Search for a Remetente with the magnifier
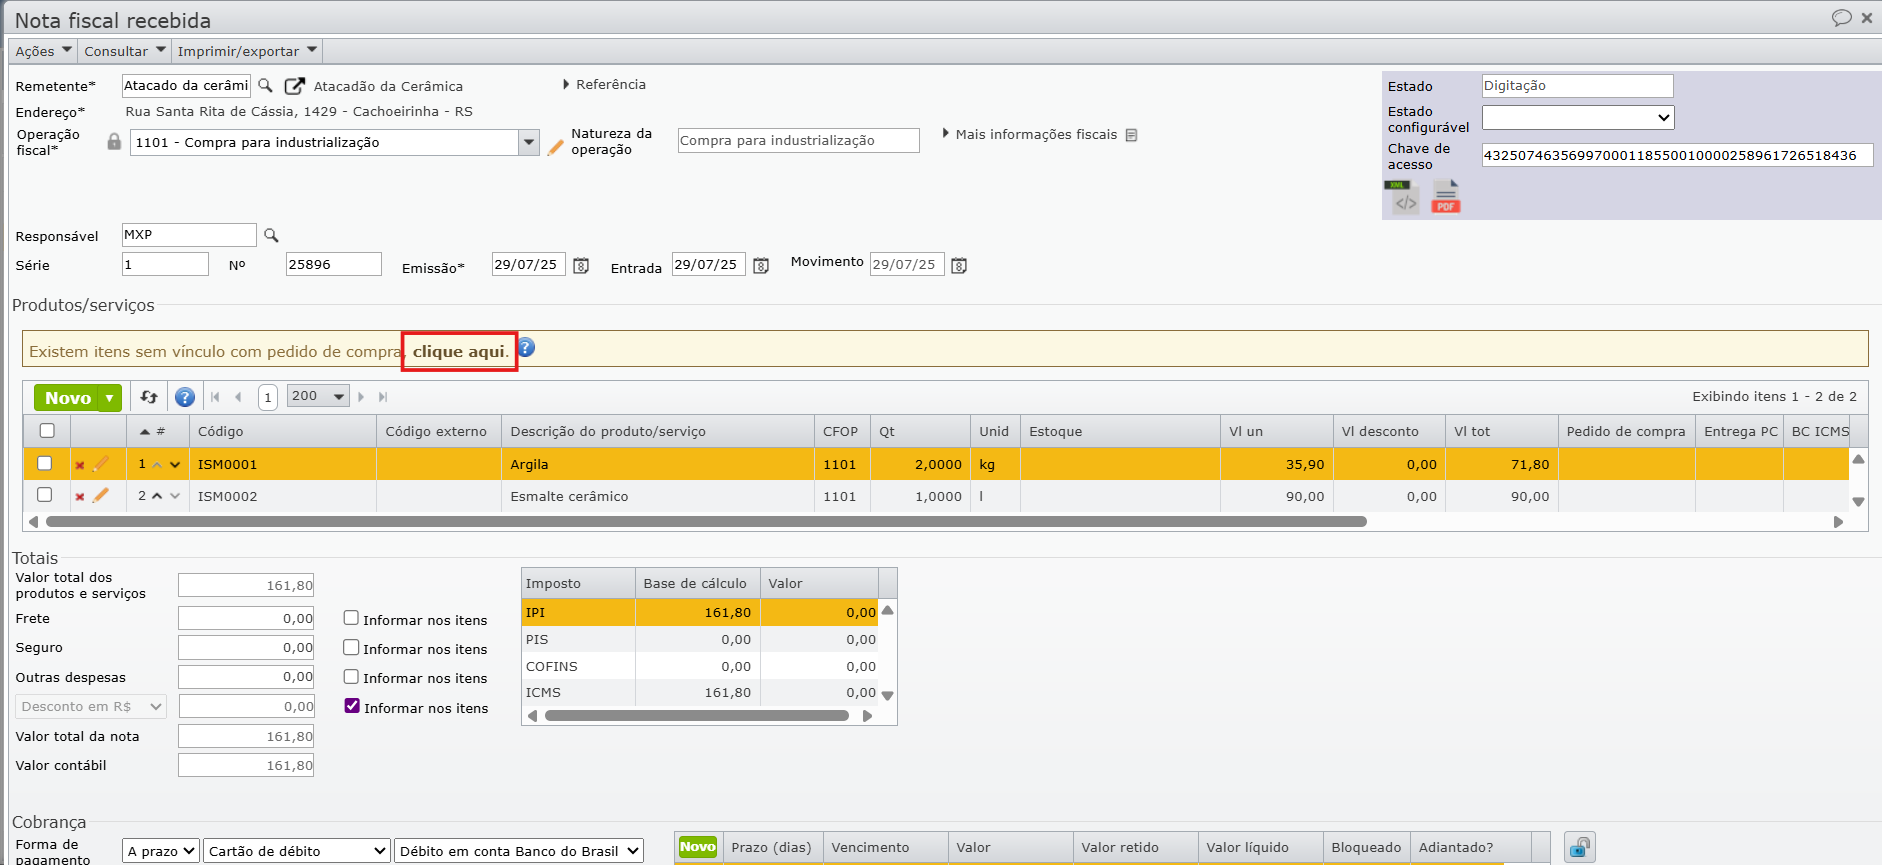The height and width of the screenshot is (865, 1882). pyautogui.click(x=265, y=86)
